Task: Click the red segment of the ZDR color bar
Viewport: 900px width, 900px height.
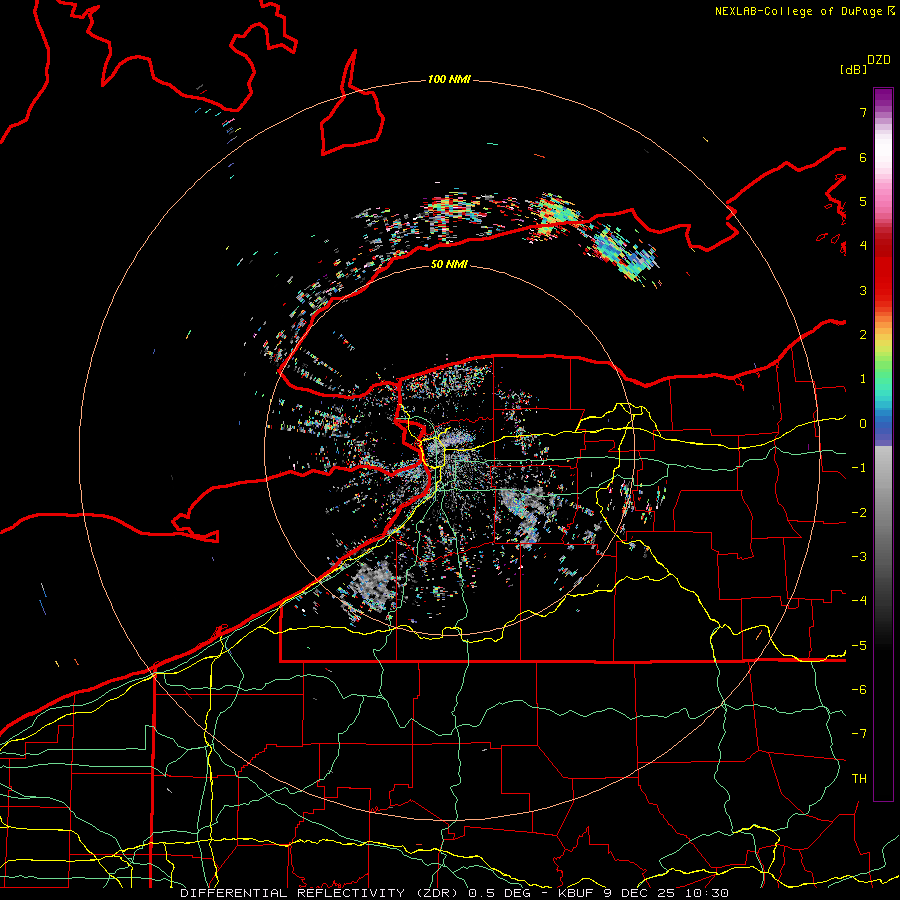Action: pos(883,270)
